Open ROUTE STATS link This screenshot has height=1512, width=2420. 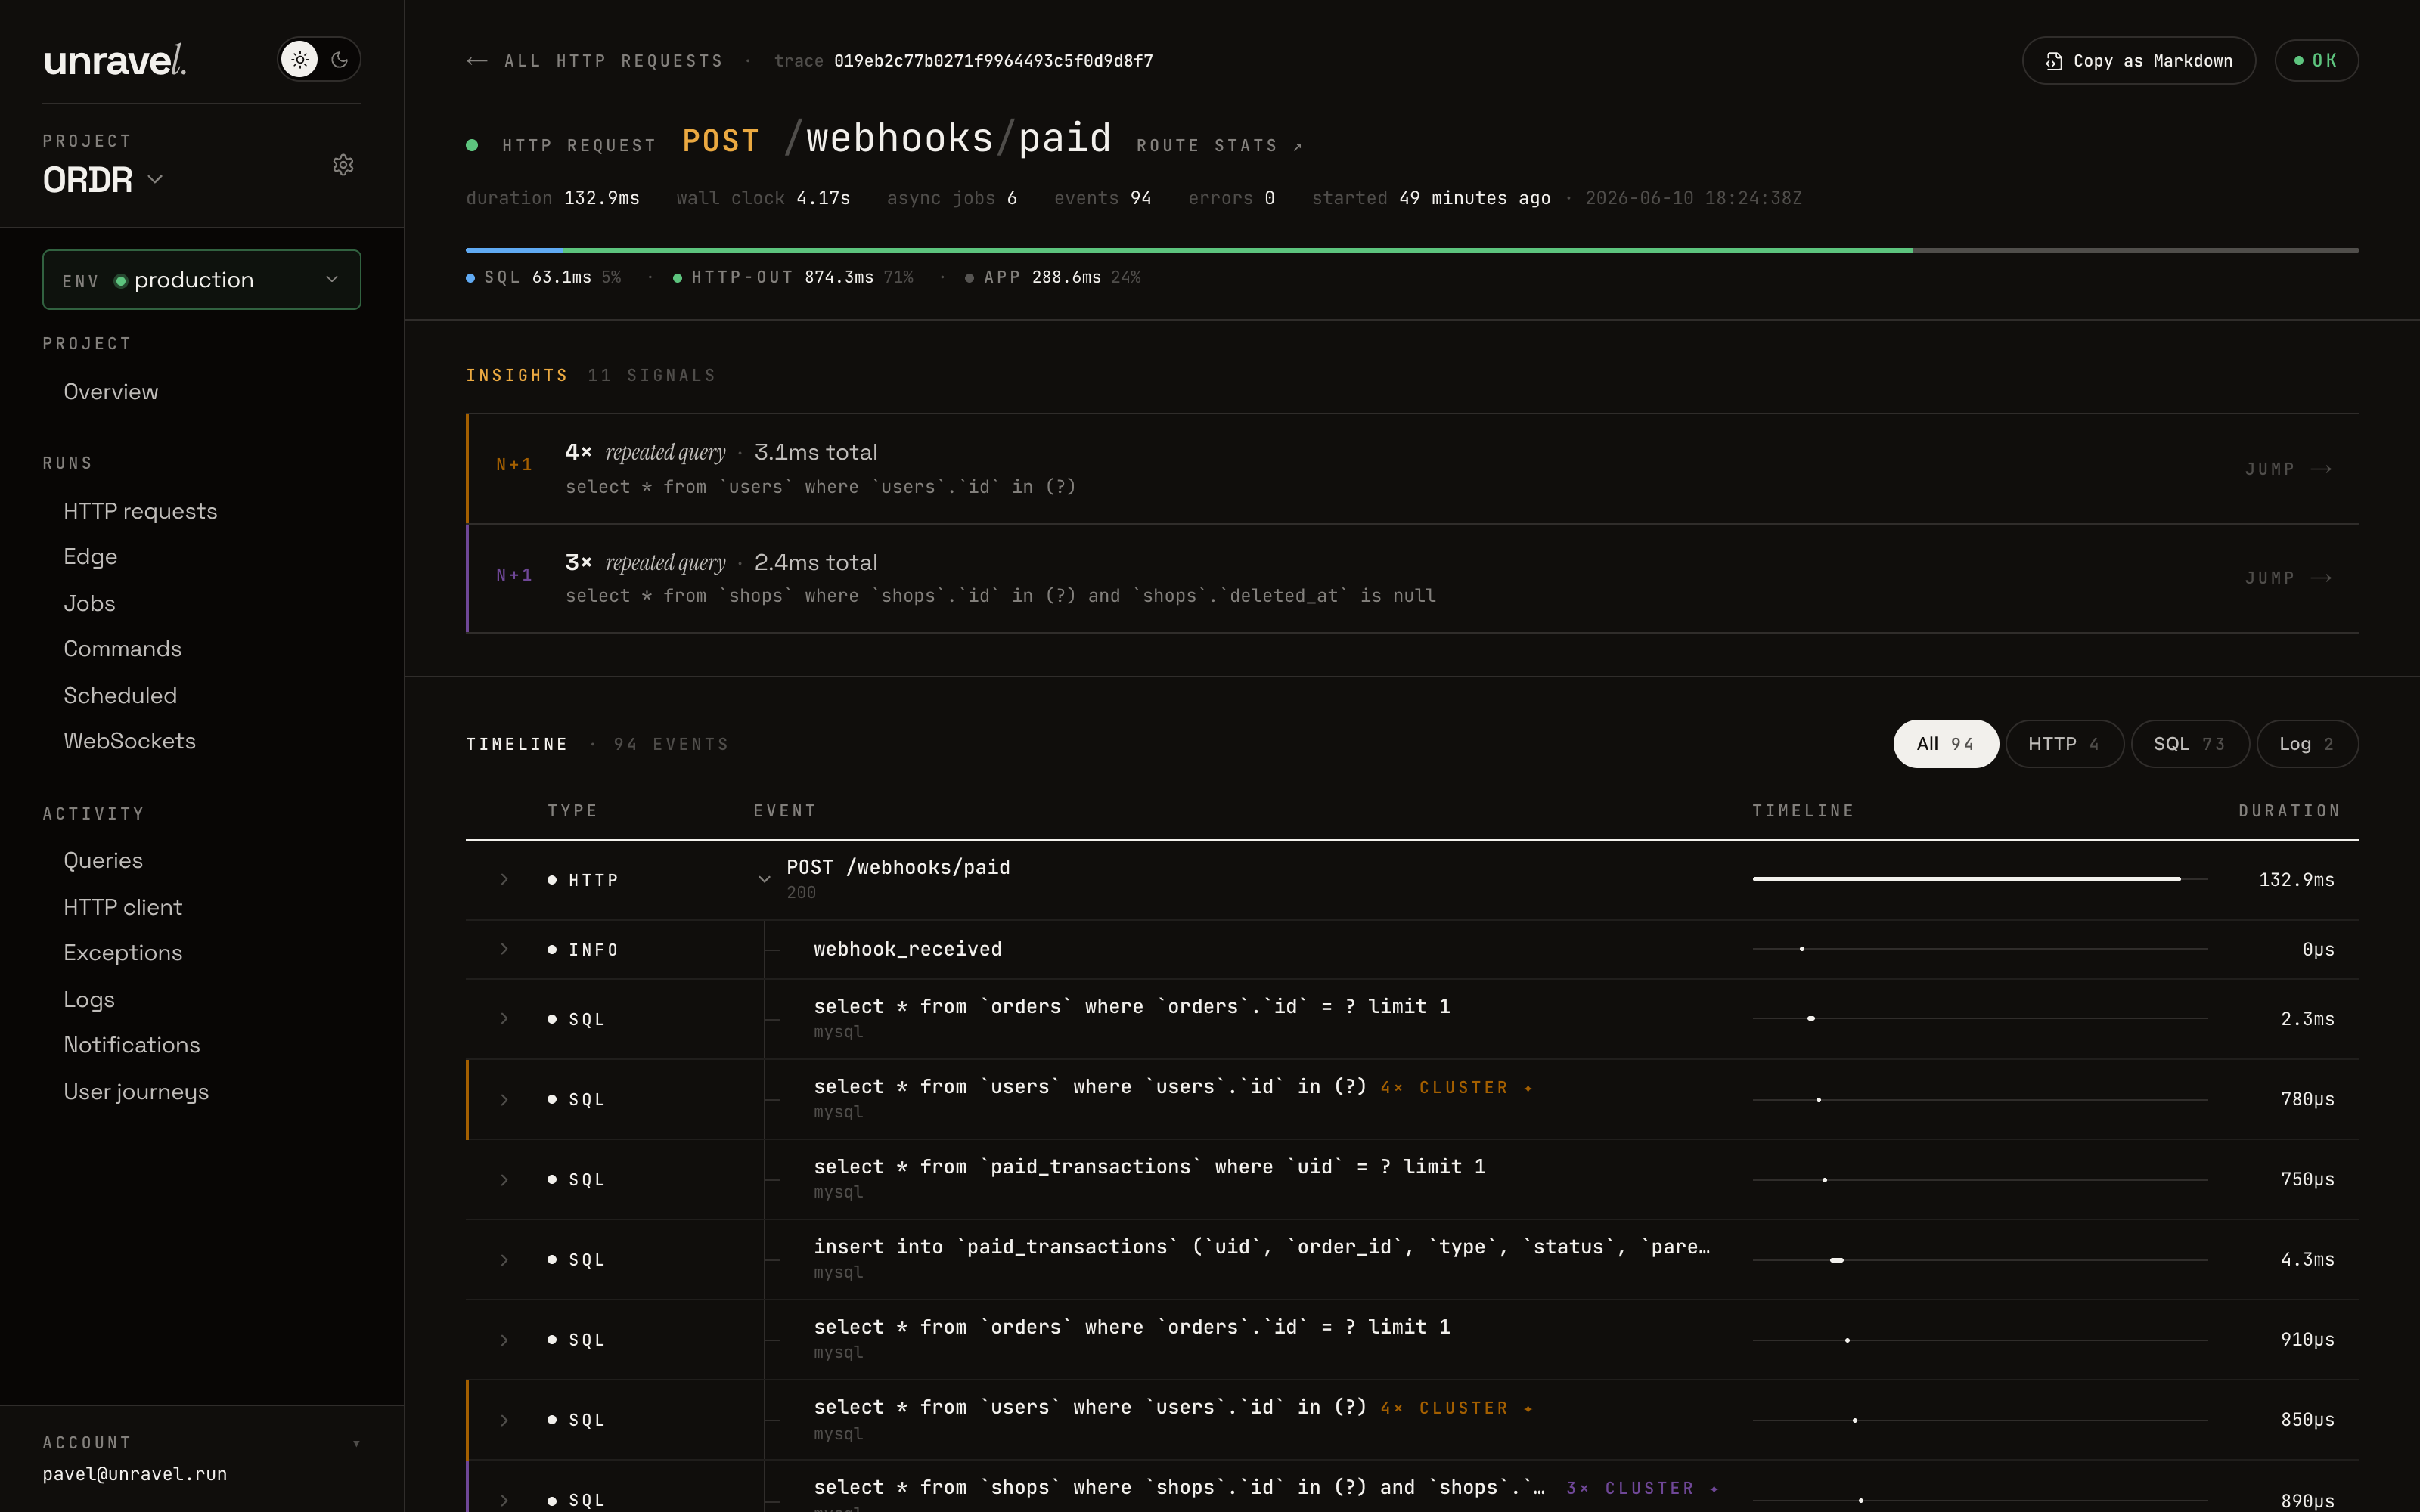point(1219,146)
